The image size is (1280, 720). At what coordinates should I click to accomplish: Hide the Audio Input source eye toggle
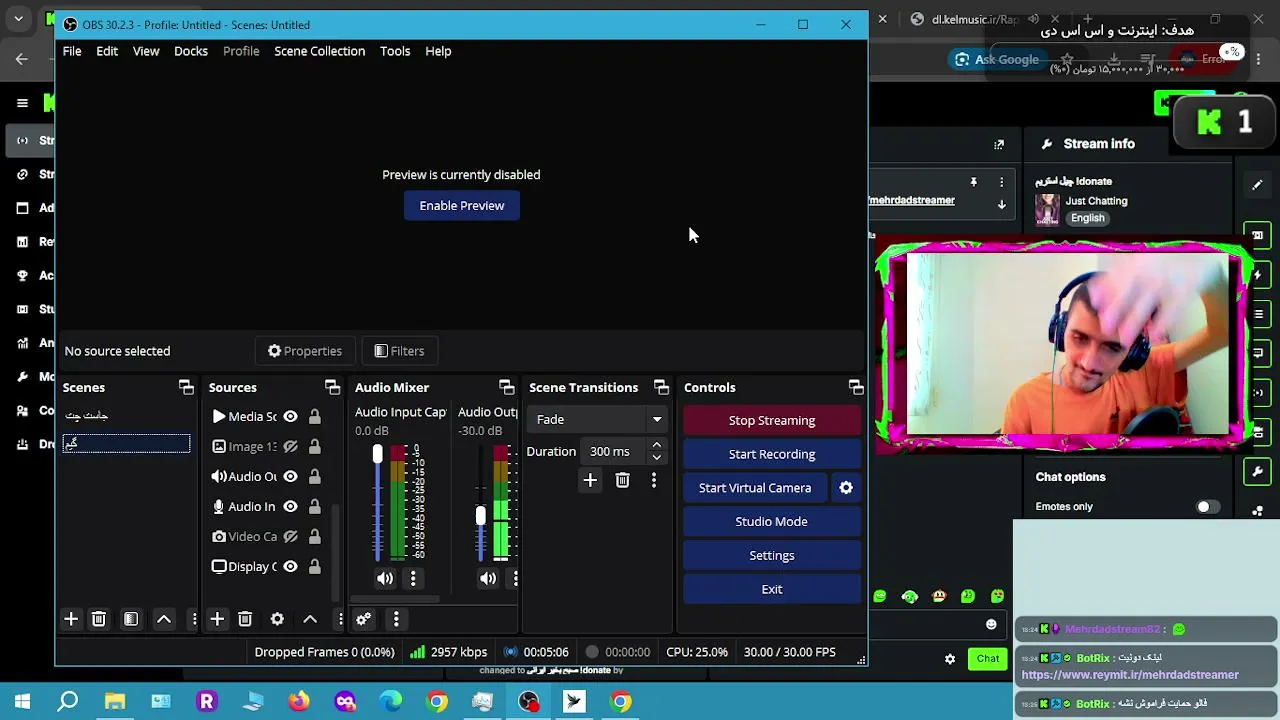coord(290,507)
